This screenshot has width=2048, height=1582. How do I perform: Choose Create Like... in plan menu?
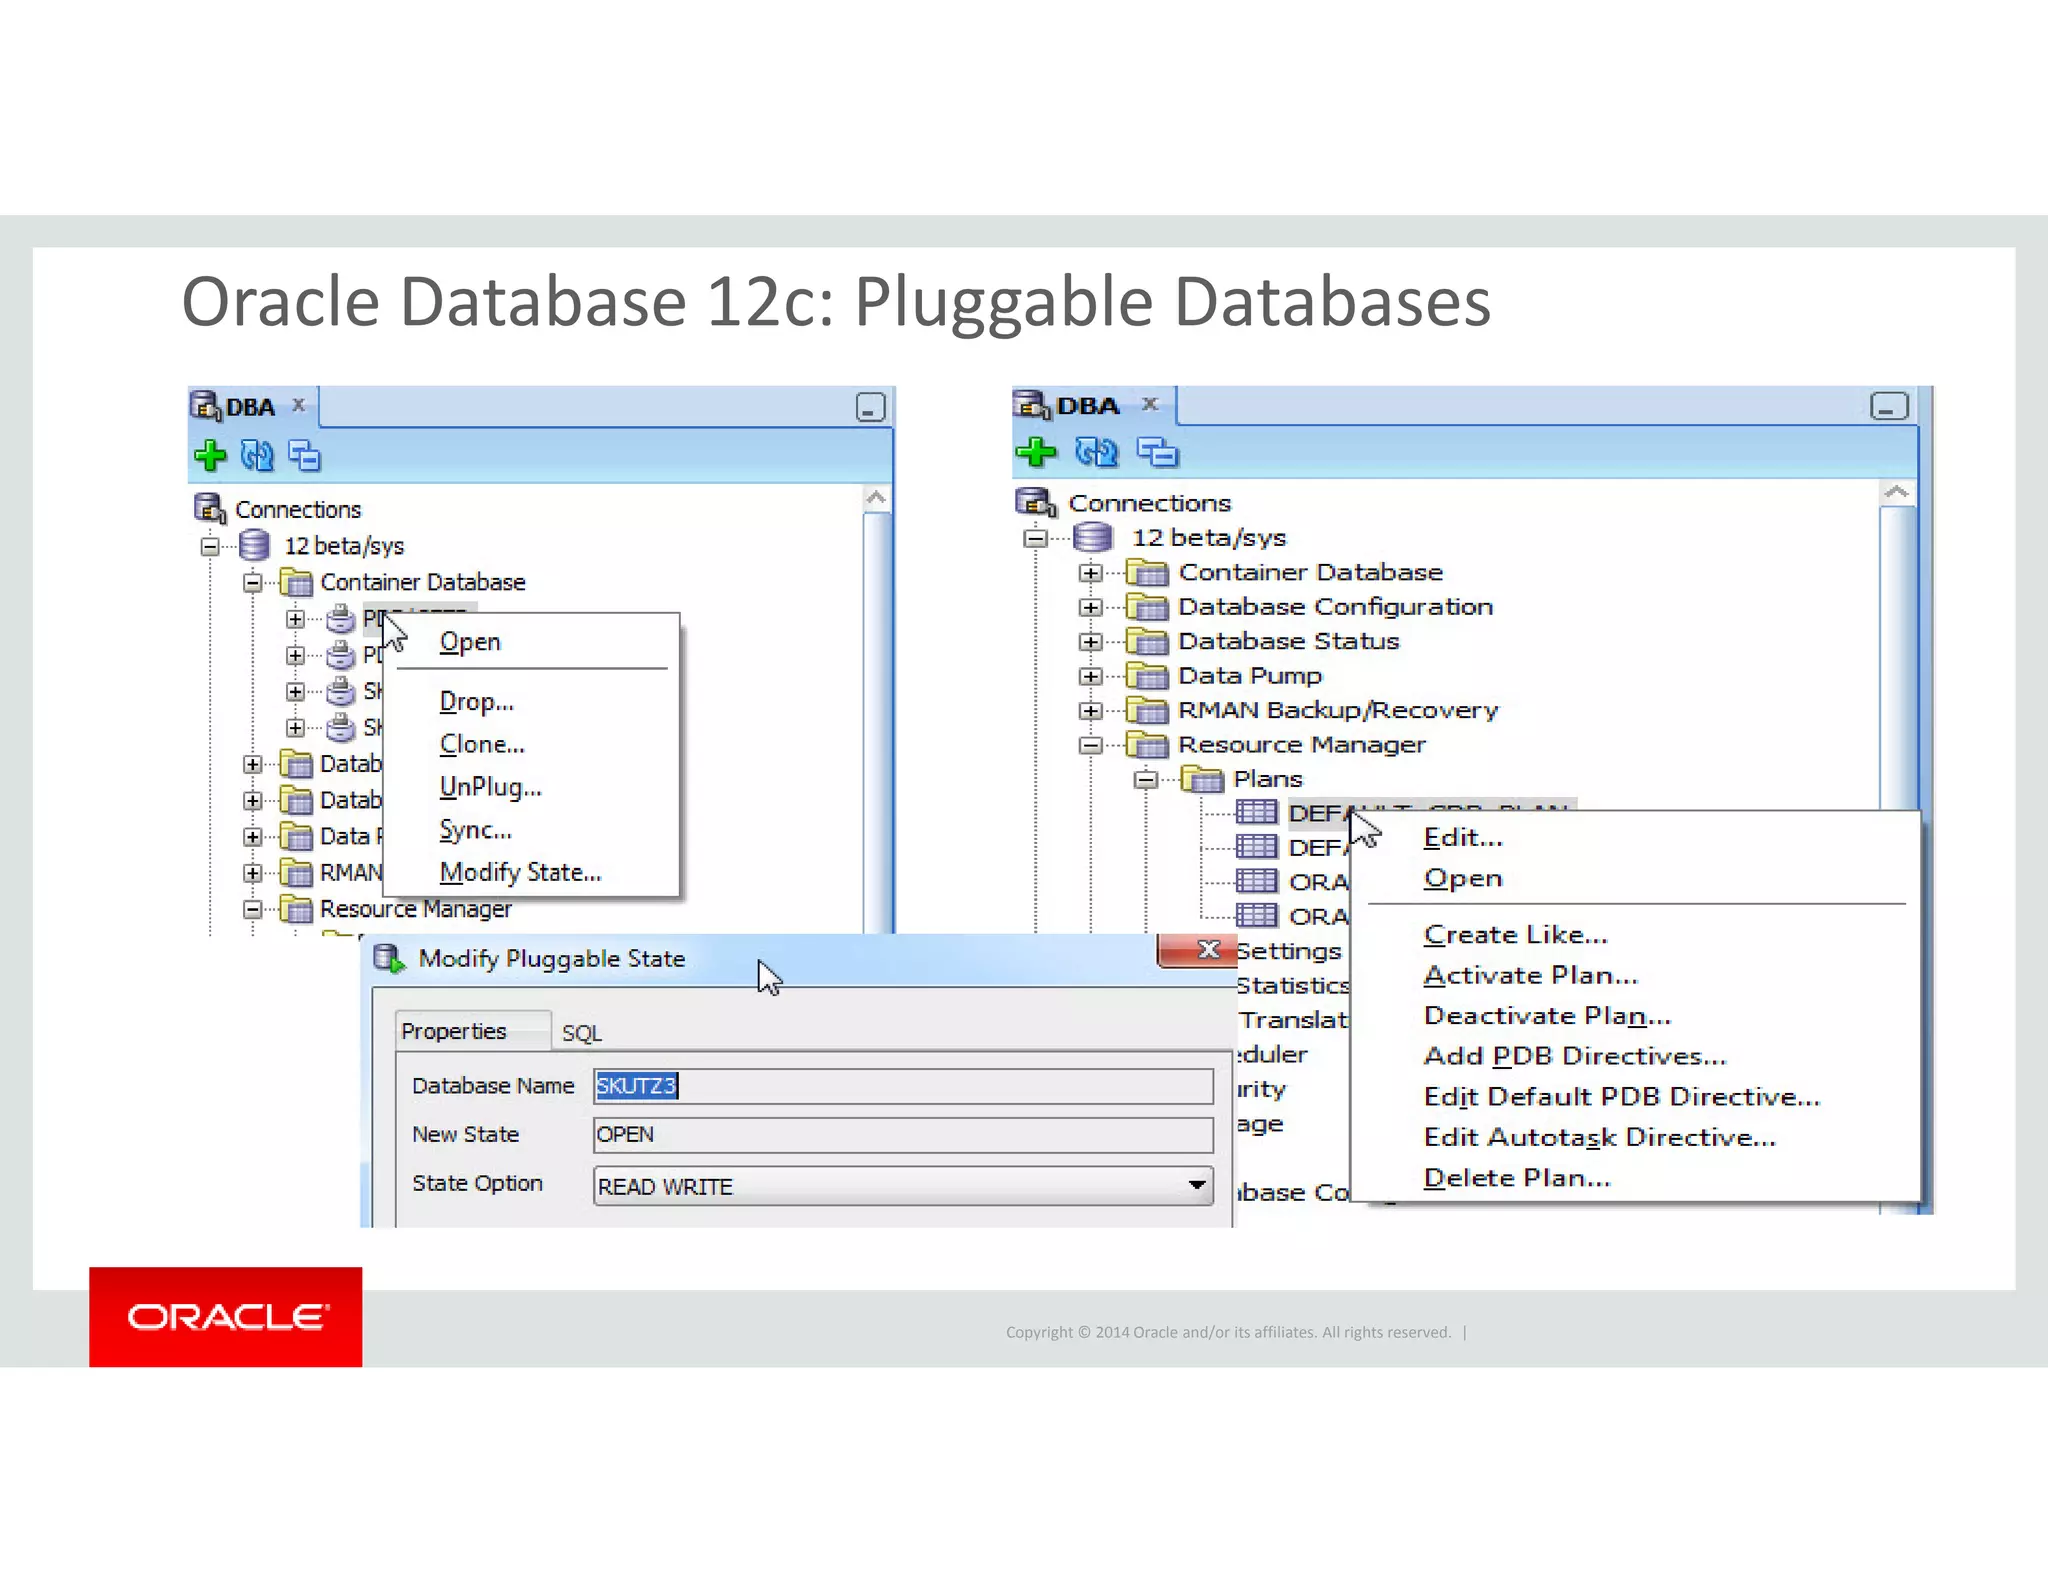1515,935
